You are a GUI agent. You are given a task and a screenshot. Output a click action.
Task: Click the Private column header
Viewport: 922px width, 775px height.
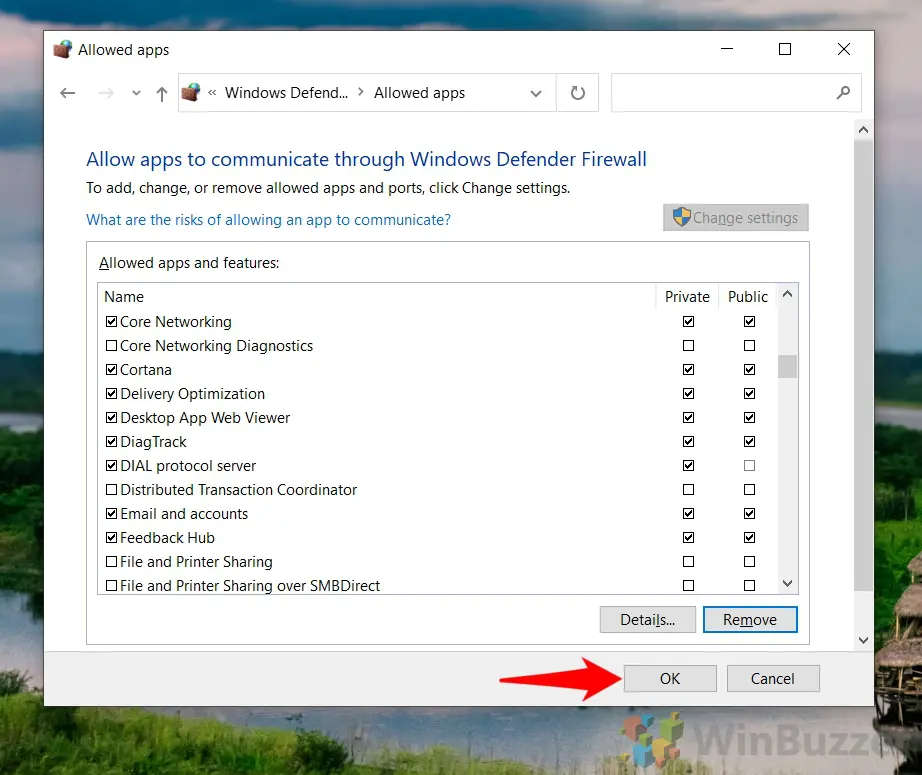pyautogui.click(x=687, y=296)
